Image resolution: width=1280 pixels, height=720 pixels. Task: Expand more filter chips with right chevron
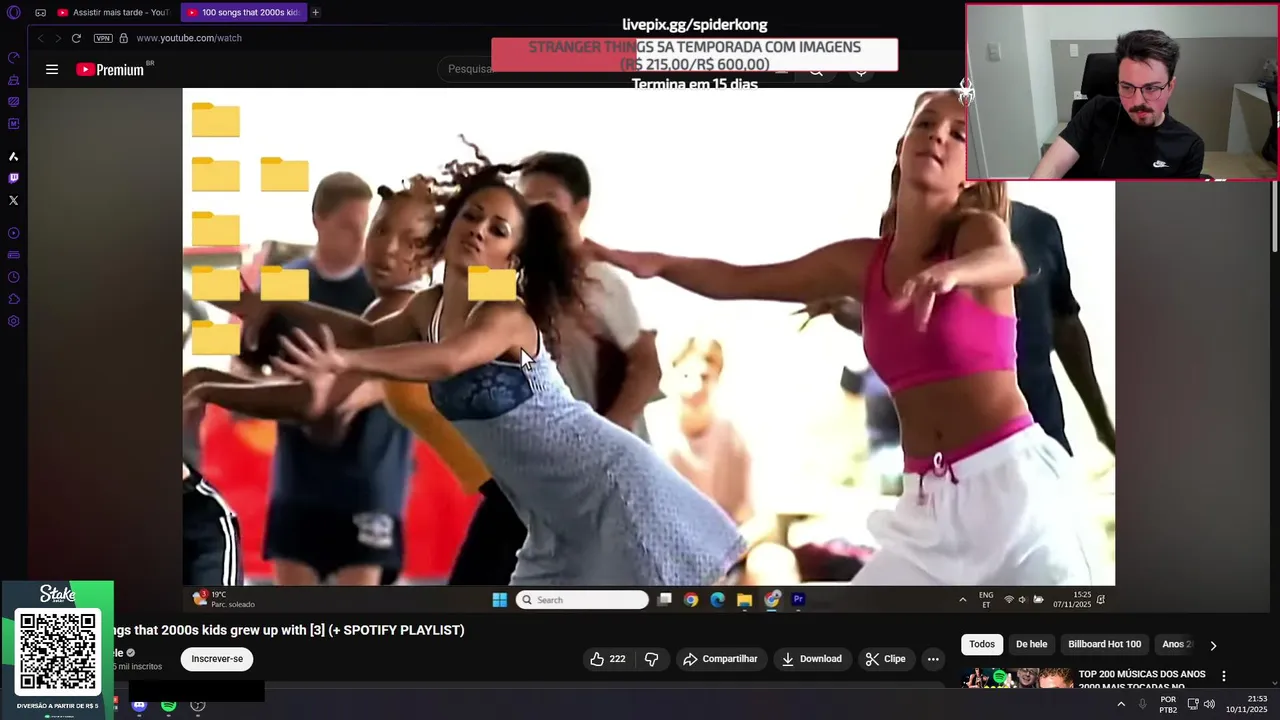[x=1213, y=646]
